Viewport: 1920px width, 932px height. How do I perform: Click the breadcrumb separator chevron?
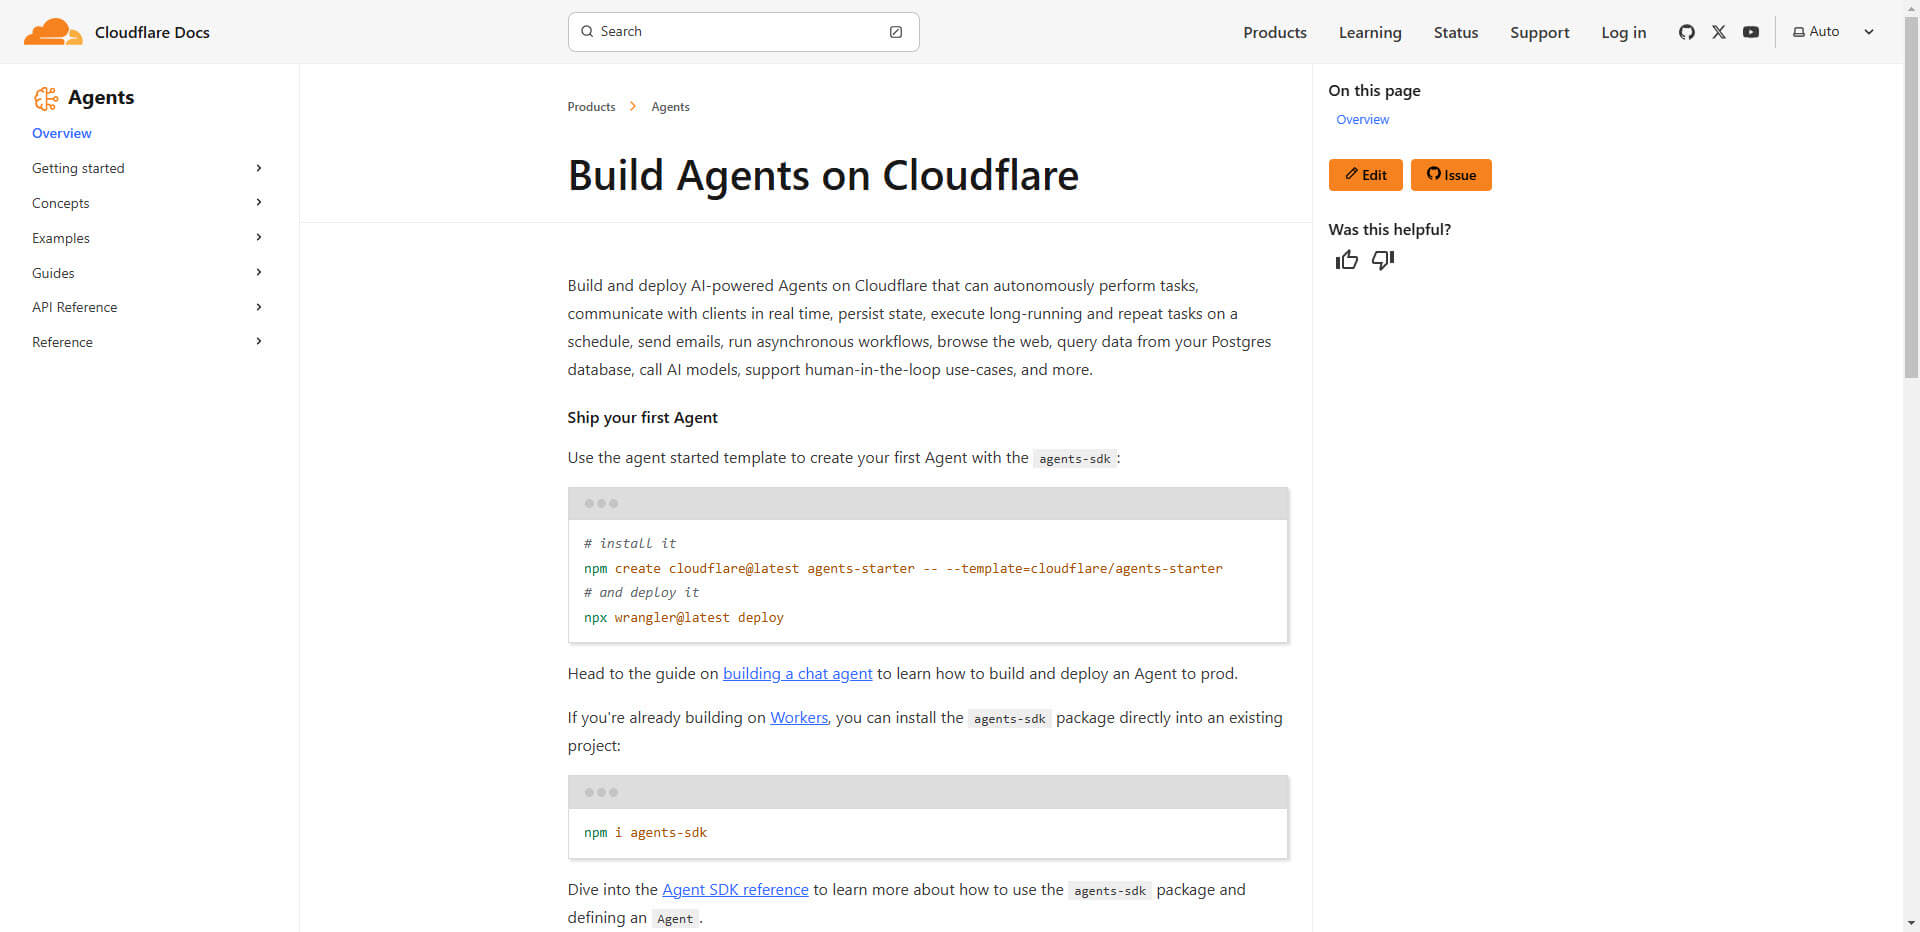[633, 106]
